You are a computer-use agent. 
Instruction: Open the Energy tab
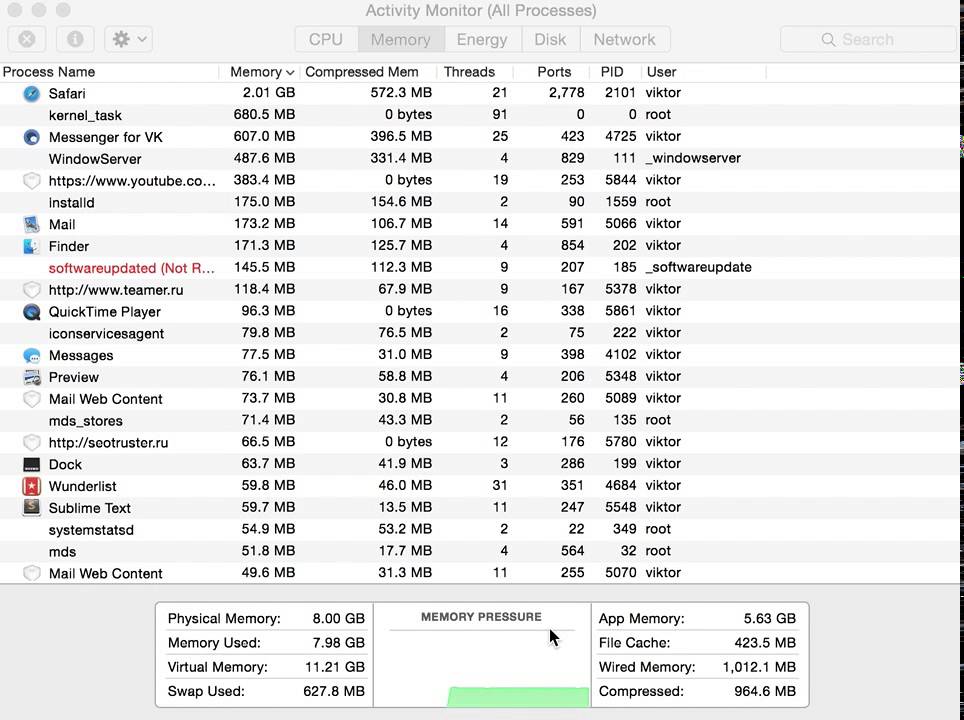pyautogui.click(x=482, y=39)
